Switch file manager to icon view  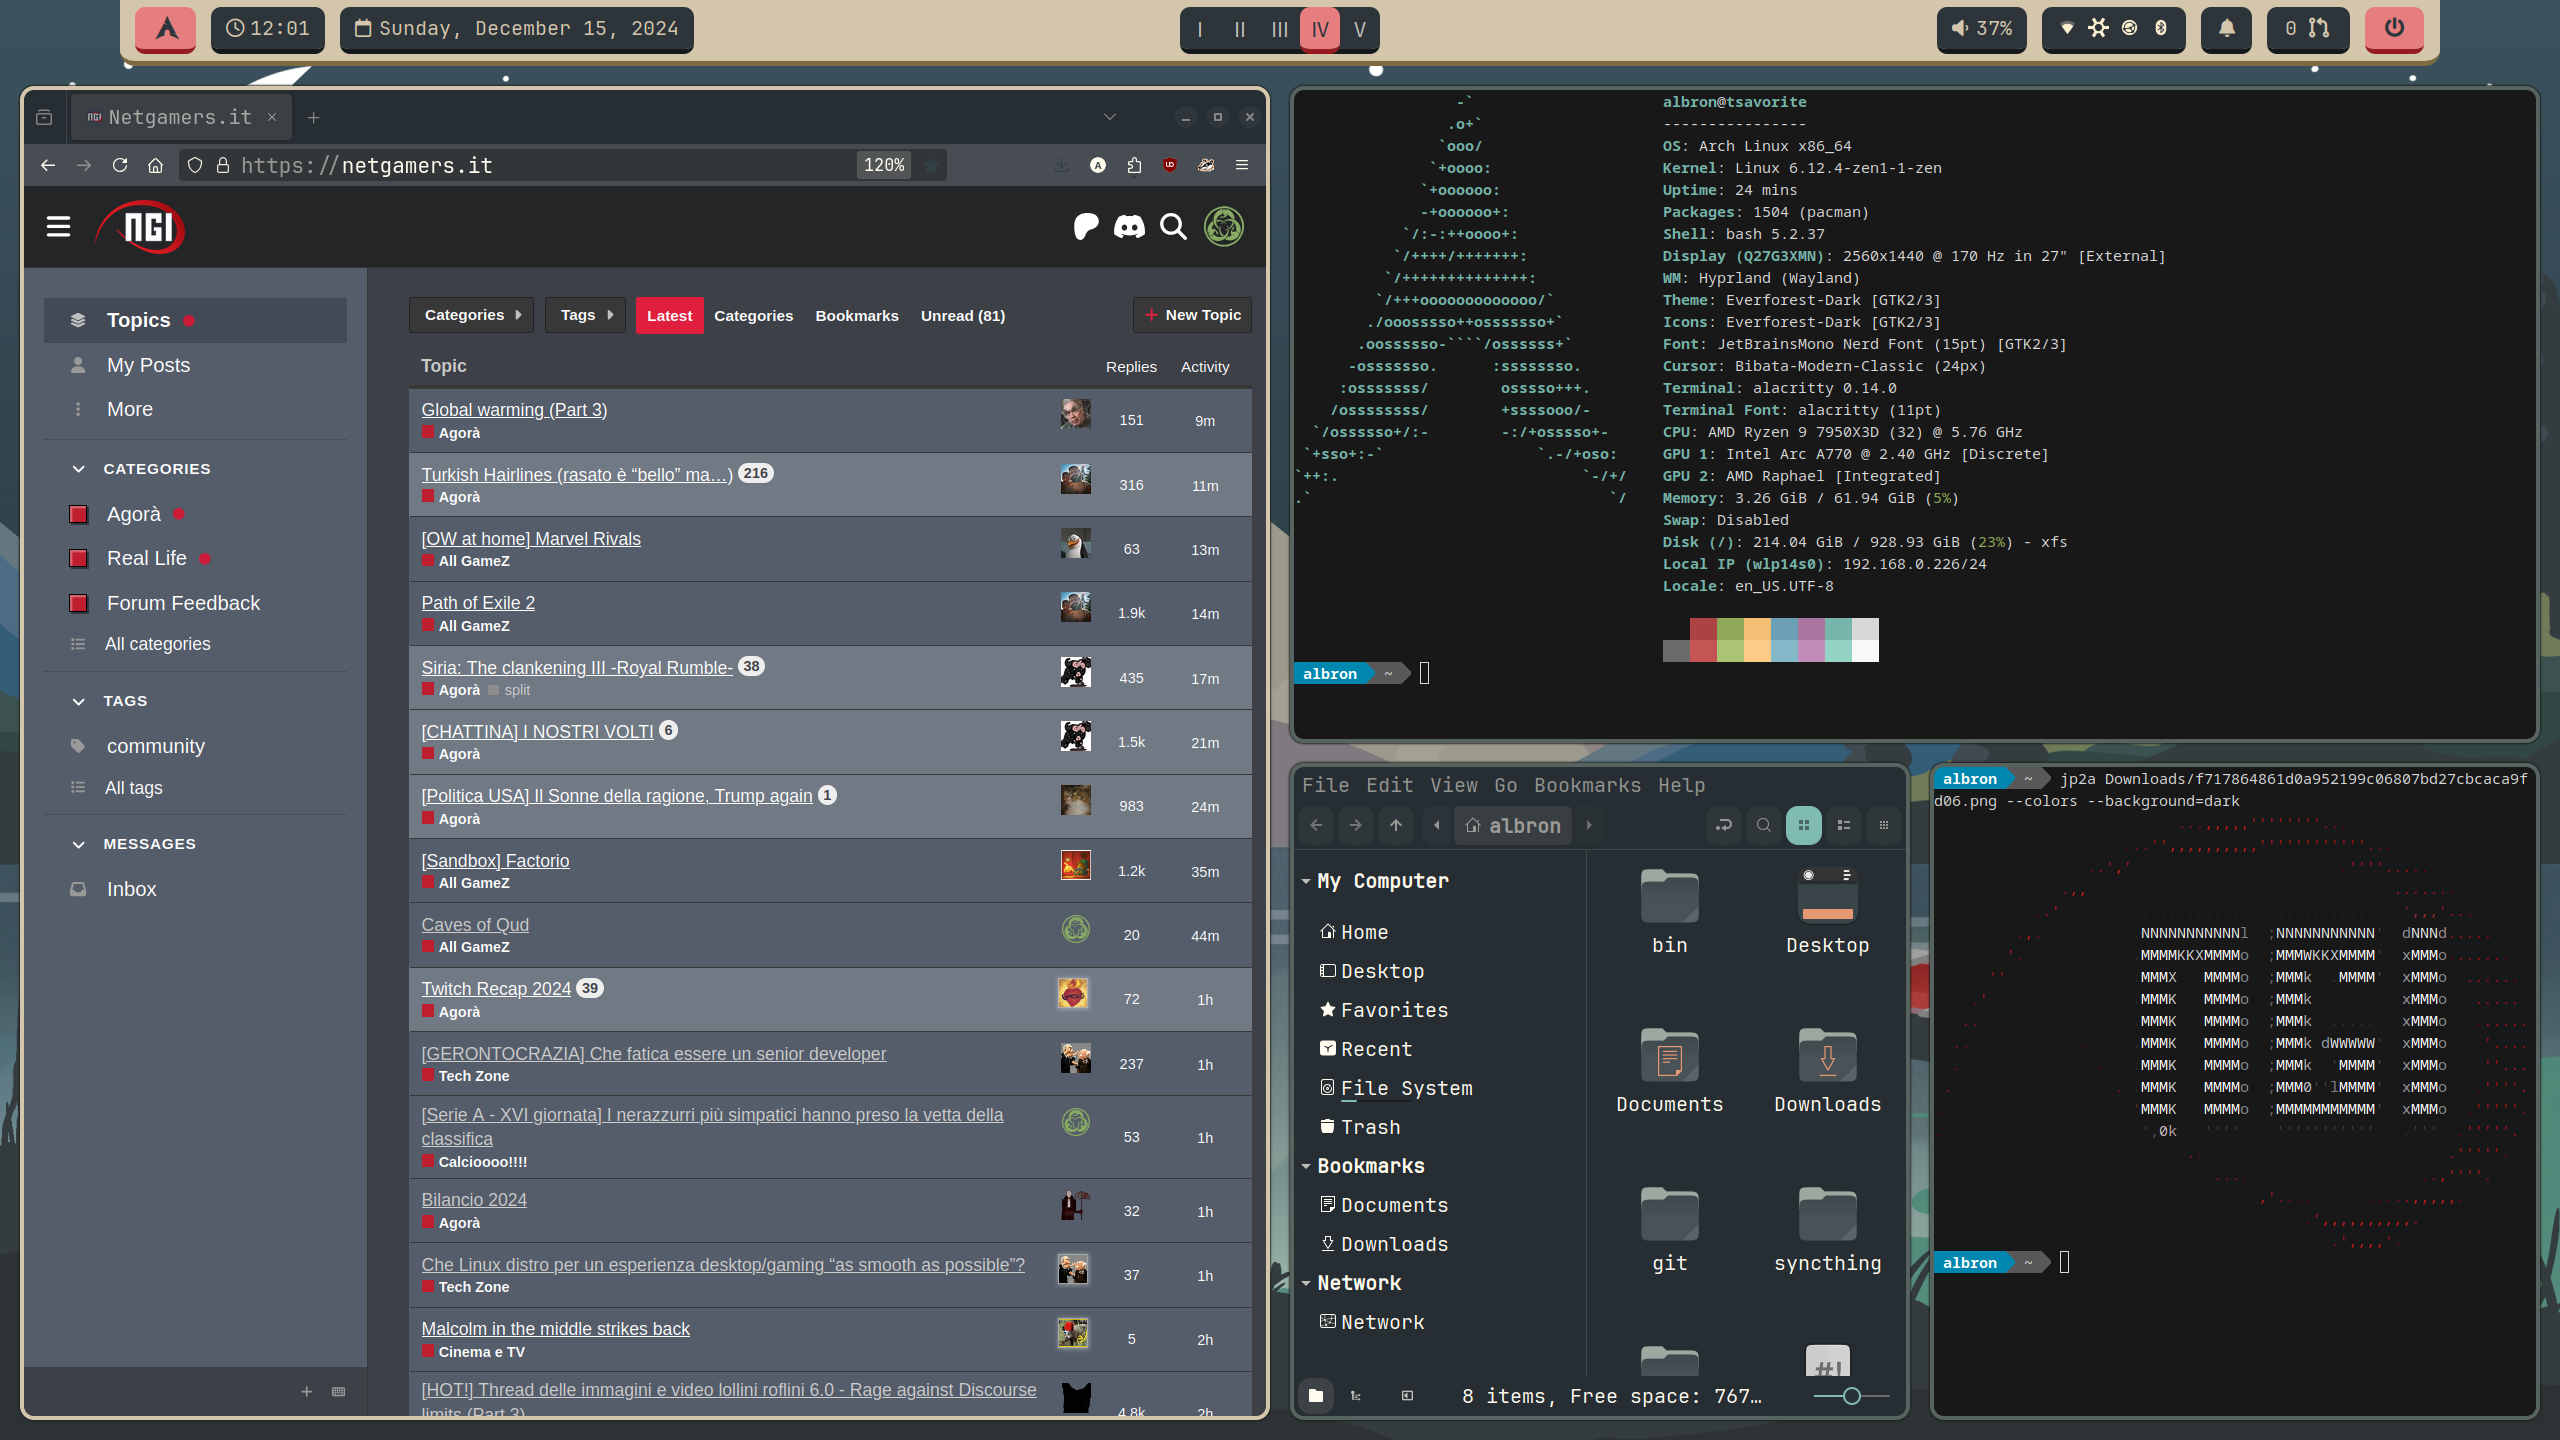tap(1804, 825)
